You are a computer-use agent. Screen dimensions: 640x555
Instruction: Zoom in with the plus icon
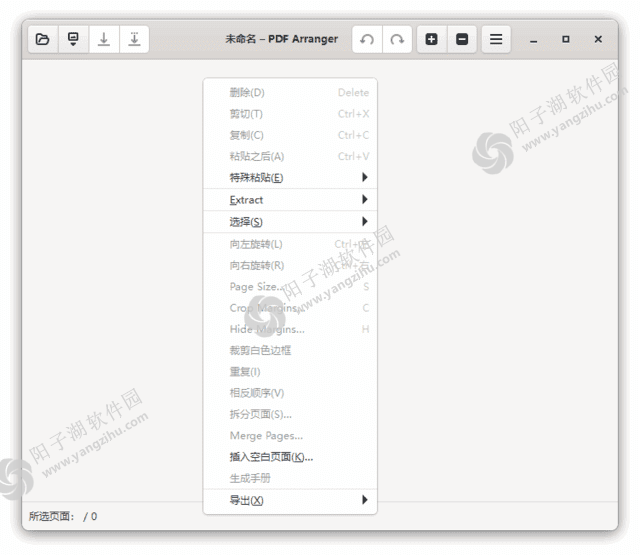pyautogui.click(x=432, y=39)
